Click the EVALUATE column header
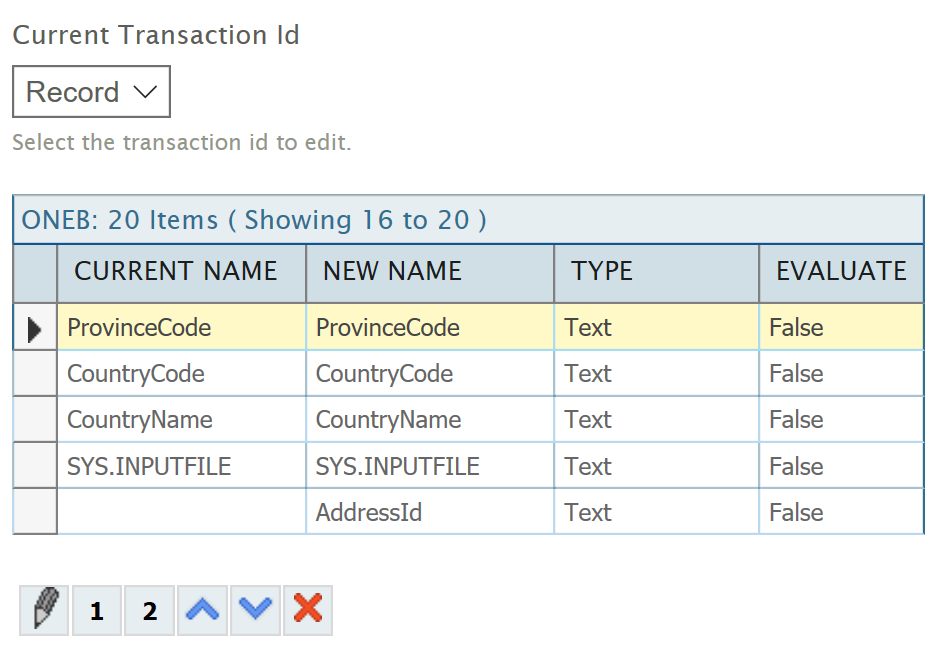This screenshot has width=952, height=651. 841,272
